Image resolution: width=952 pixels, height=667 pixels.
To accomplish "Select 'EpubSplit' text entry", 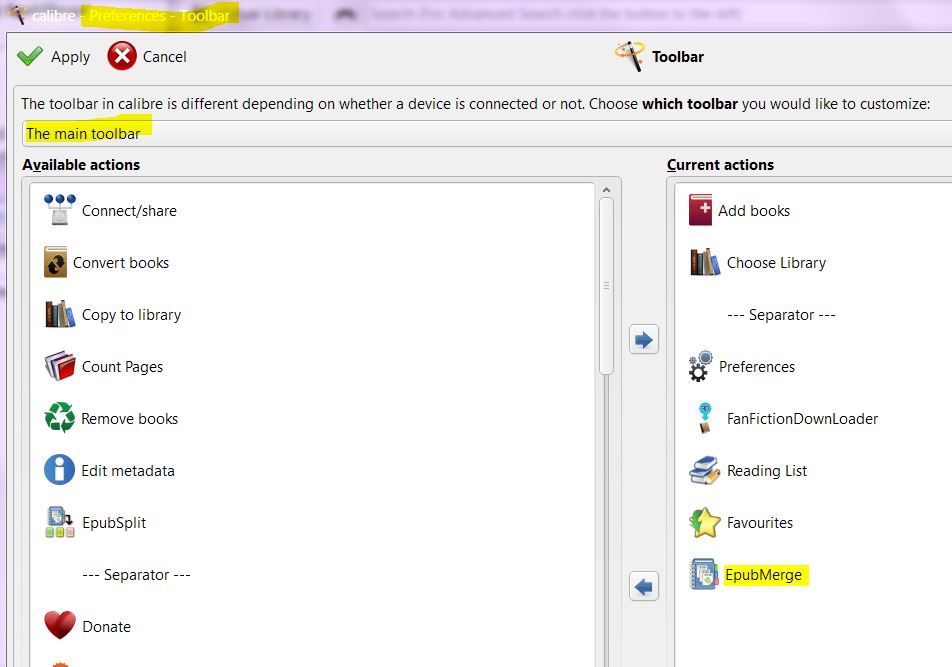I will pos(114,523).
